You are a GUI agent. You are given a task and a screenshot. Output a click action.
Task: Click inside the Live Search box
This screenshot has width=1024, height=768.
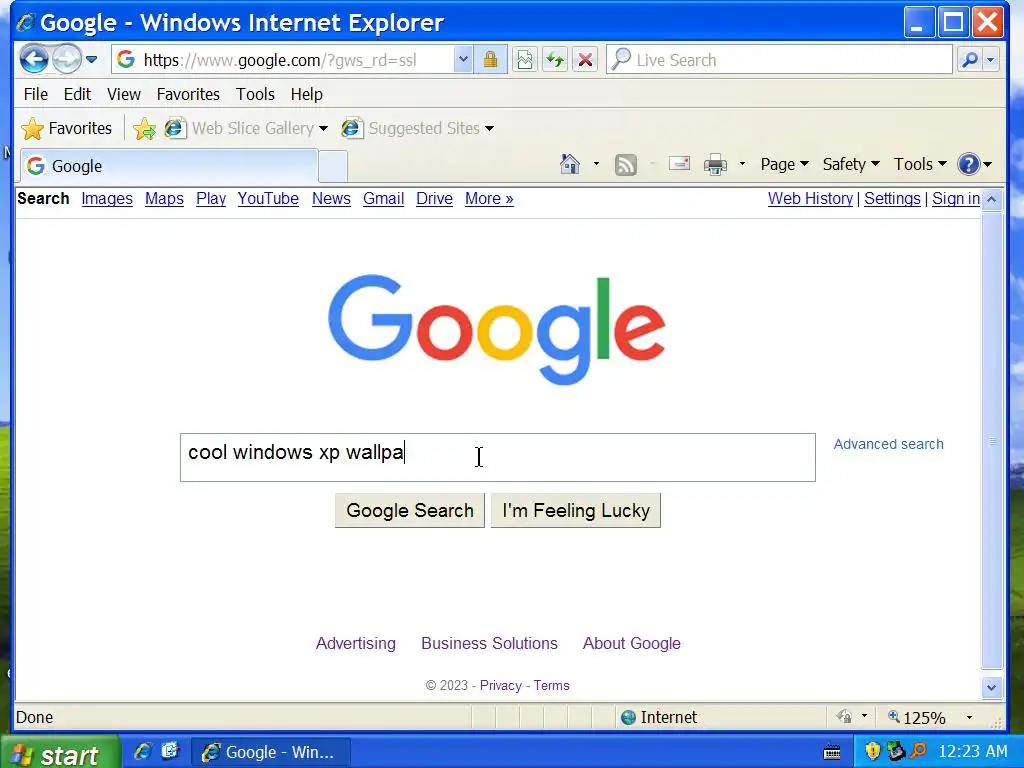click(x=779, y=60)
